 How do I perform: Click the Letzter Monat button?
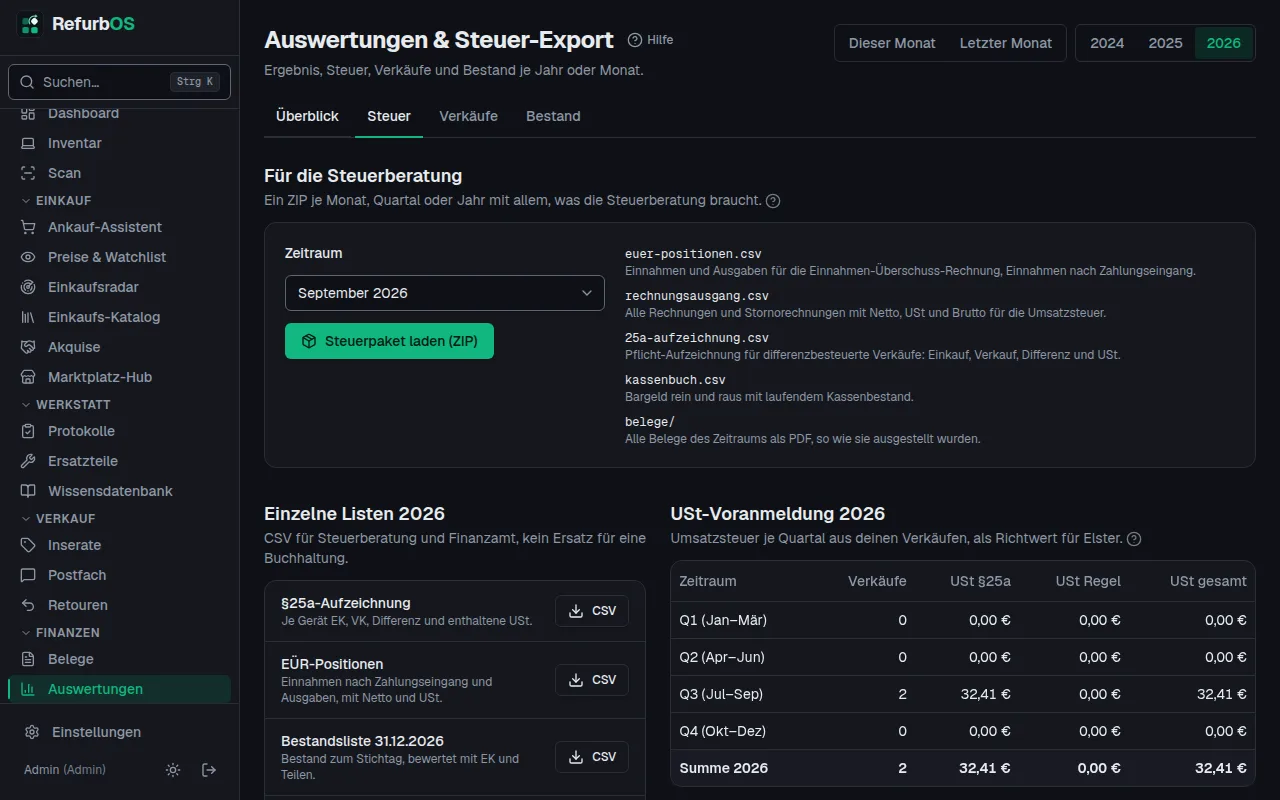coord(1006,43)
